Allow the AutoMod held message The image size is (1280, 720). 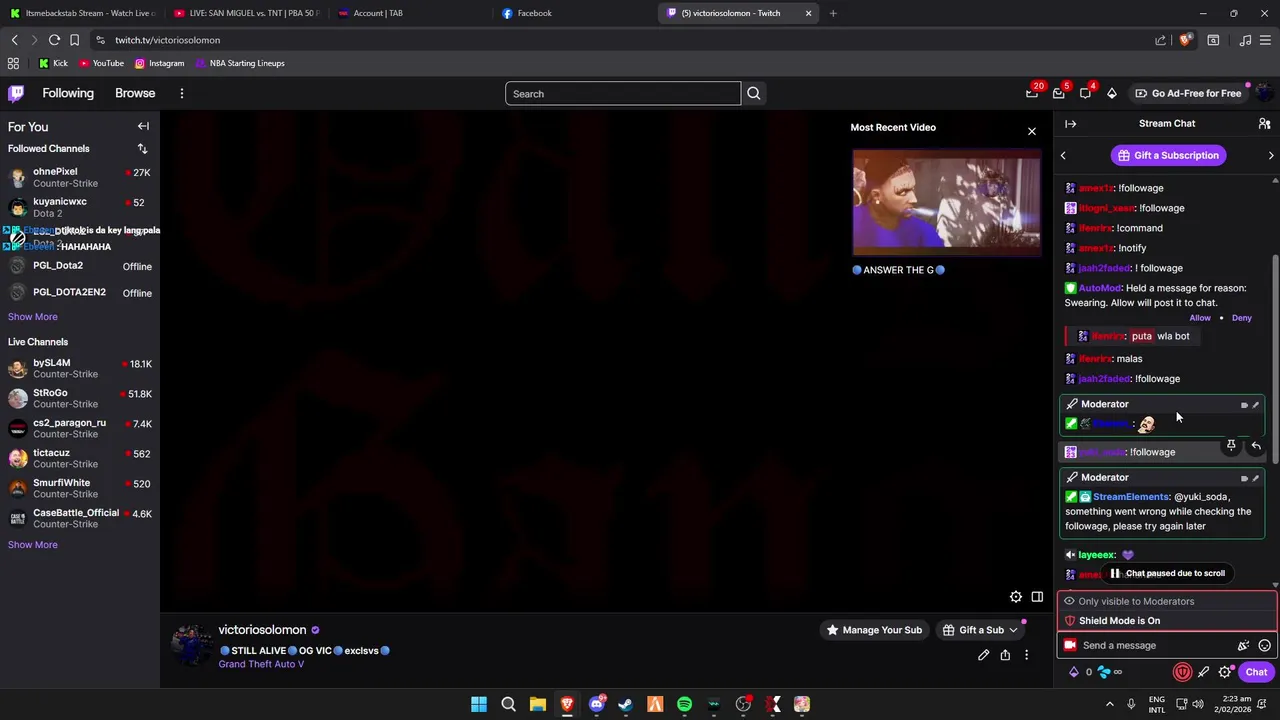pyautogui.click(x=1200, y=318)
